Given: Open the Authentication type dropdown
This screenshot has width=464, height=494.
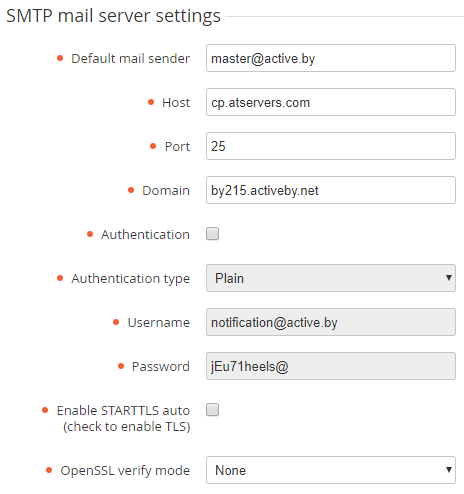Looking at the screenshot, I should [331, 278].
